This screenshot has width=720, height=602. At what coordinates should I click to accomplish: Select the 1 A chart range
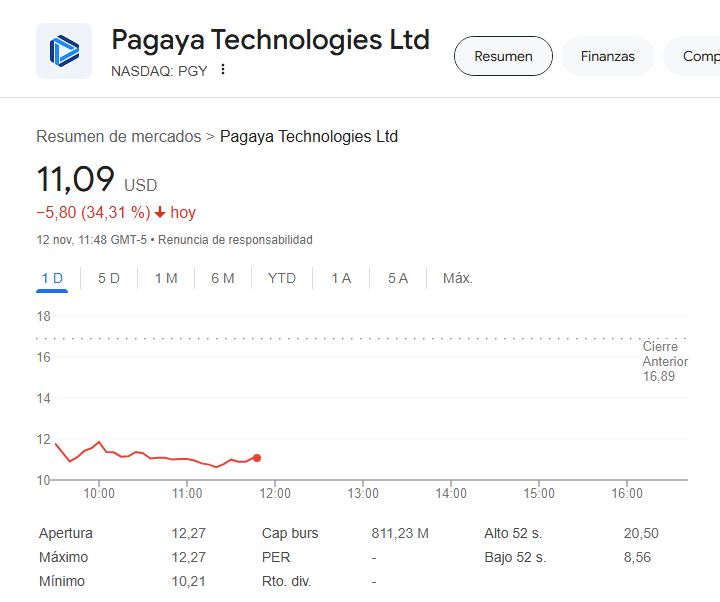tap(341, 278)
